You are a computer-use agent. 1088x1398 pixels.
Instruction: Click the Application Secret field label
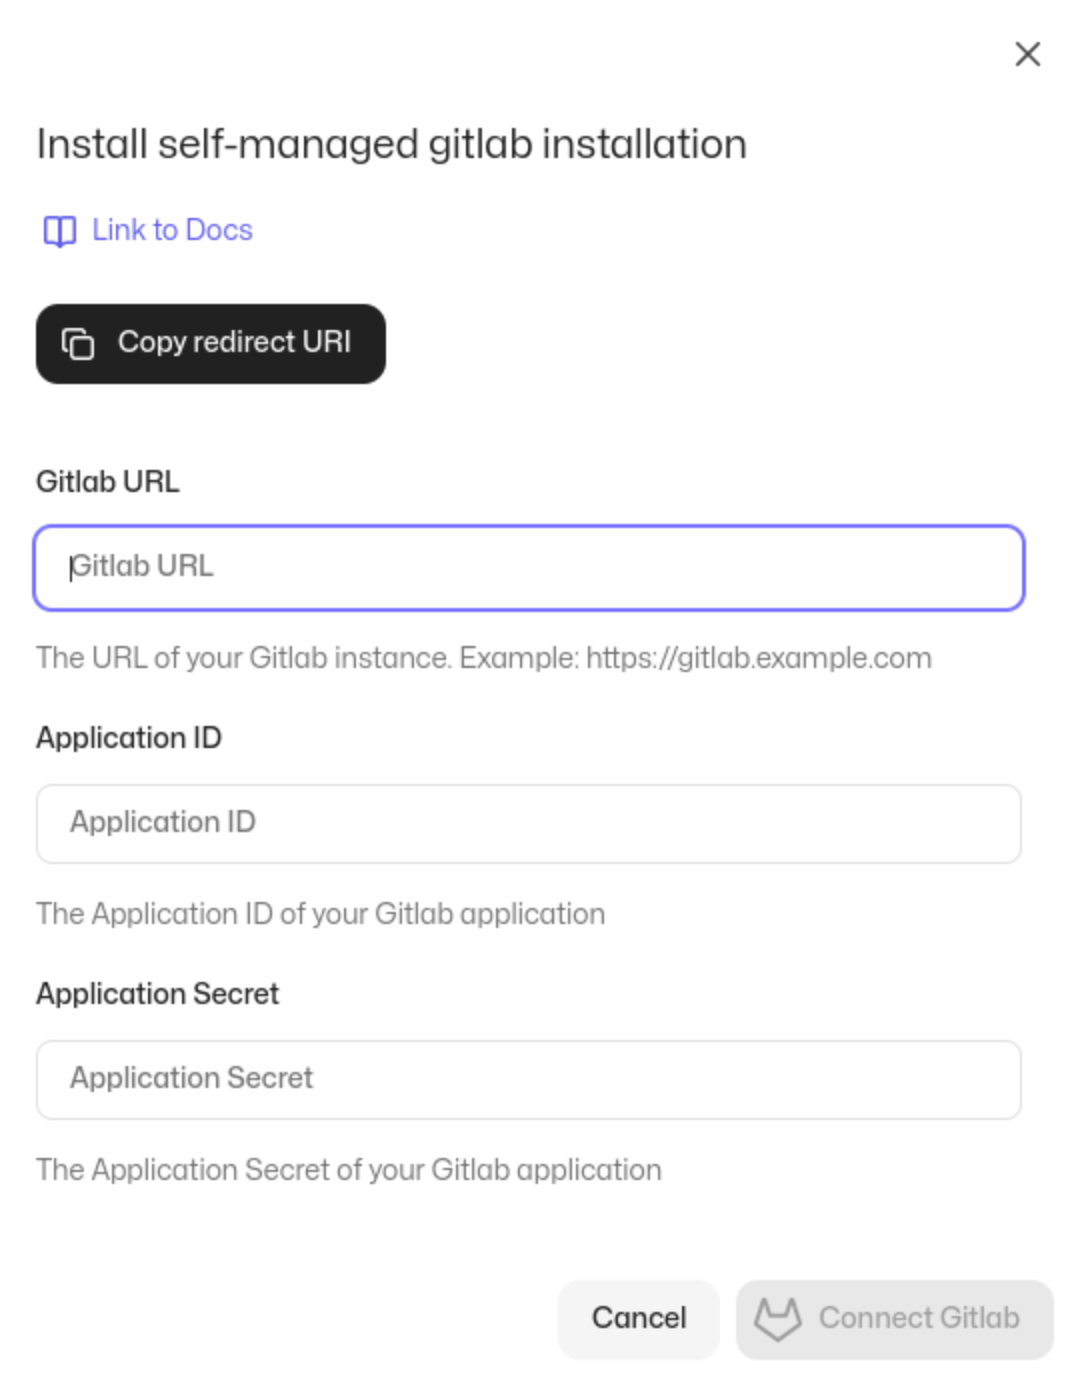158,994
